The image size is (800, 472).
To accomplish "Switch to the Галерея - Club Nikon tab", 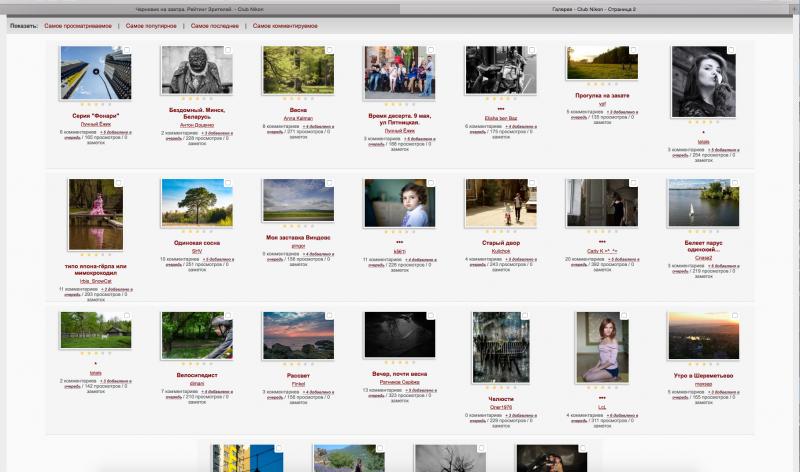I will tap(594, 9).
